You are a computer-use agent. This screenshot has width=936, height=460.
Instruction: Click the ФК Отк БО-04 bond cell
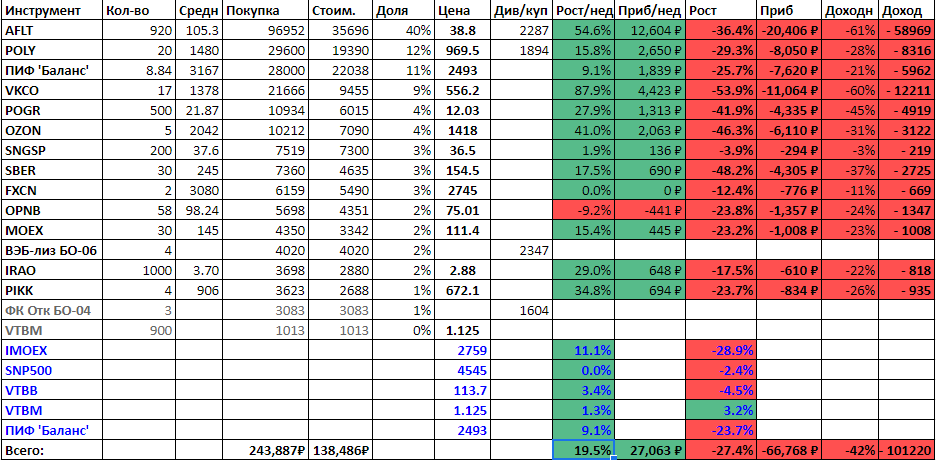51,310
